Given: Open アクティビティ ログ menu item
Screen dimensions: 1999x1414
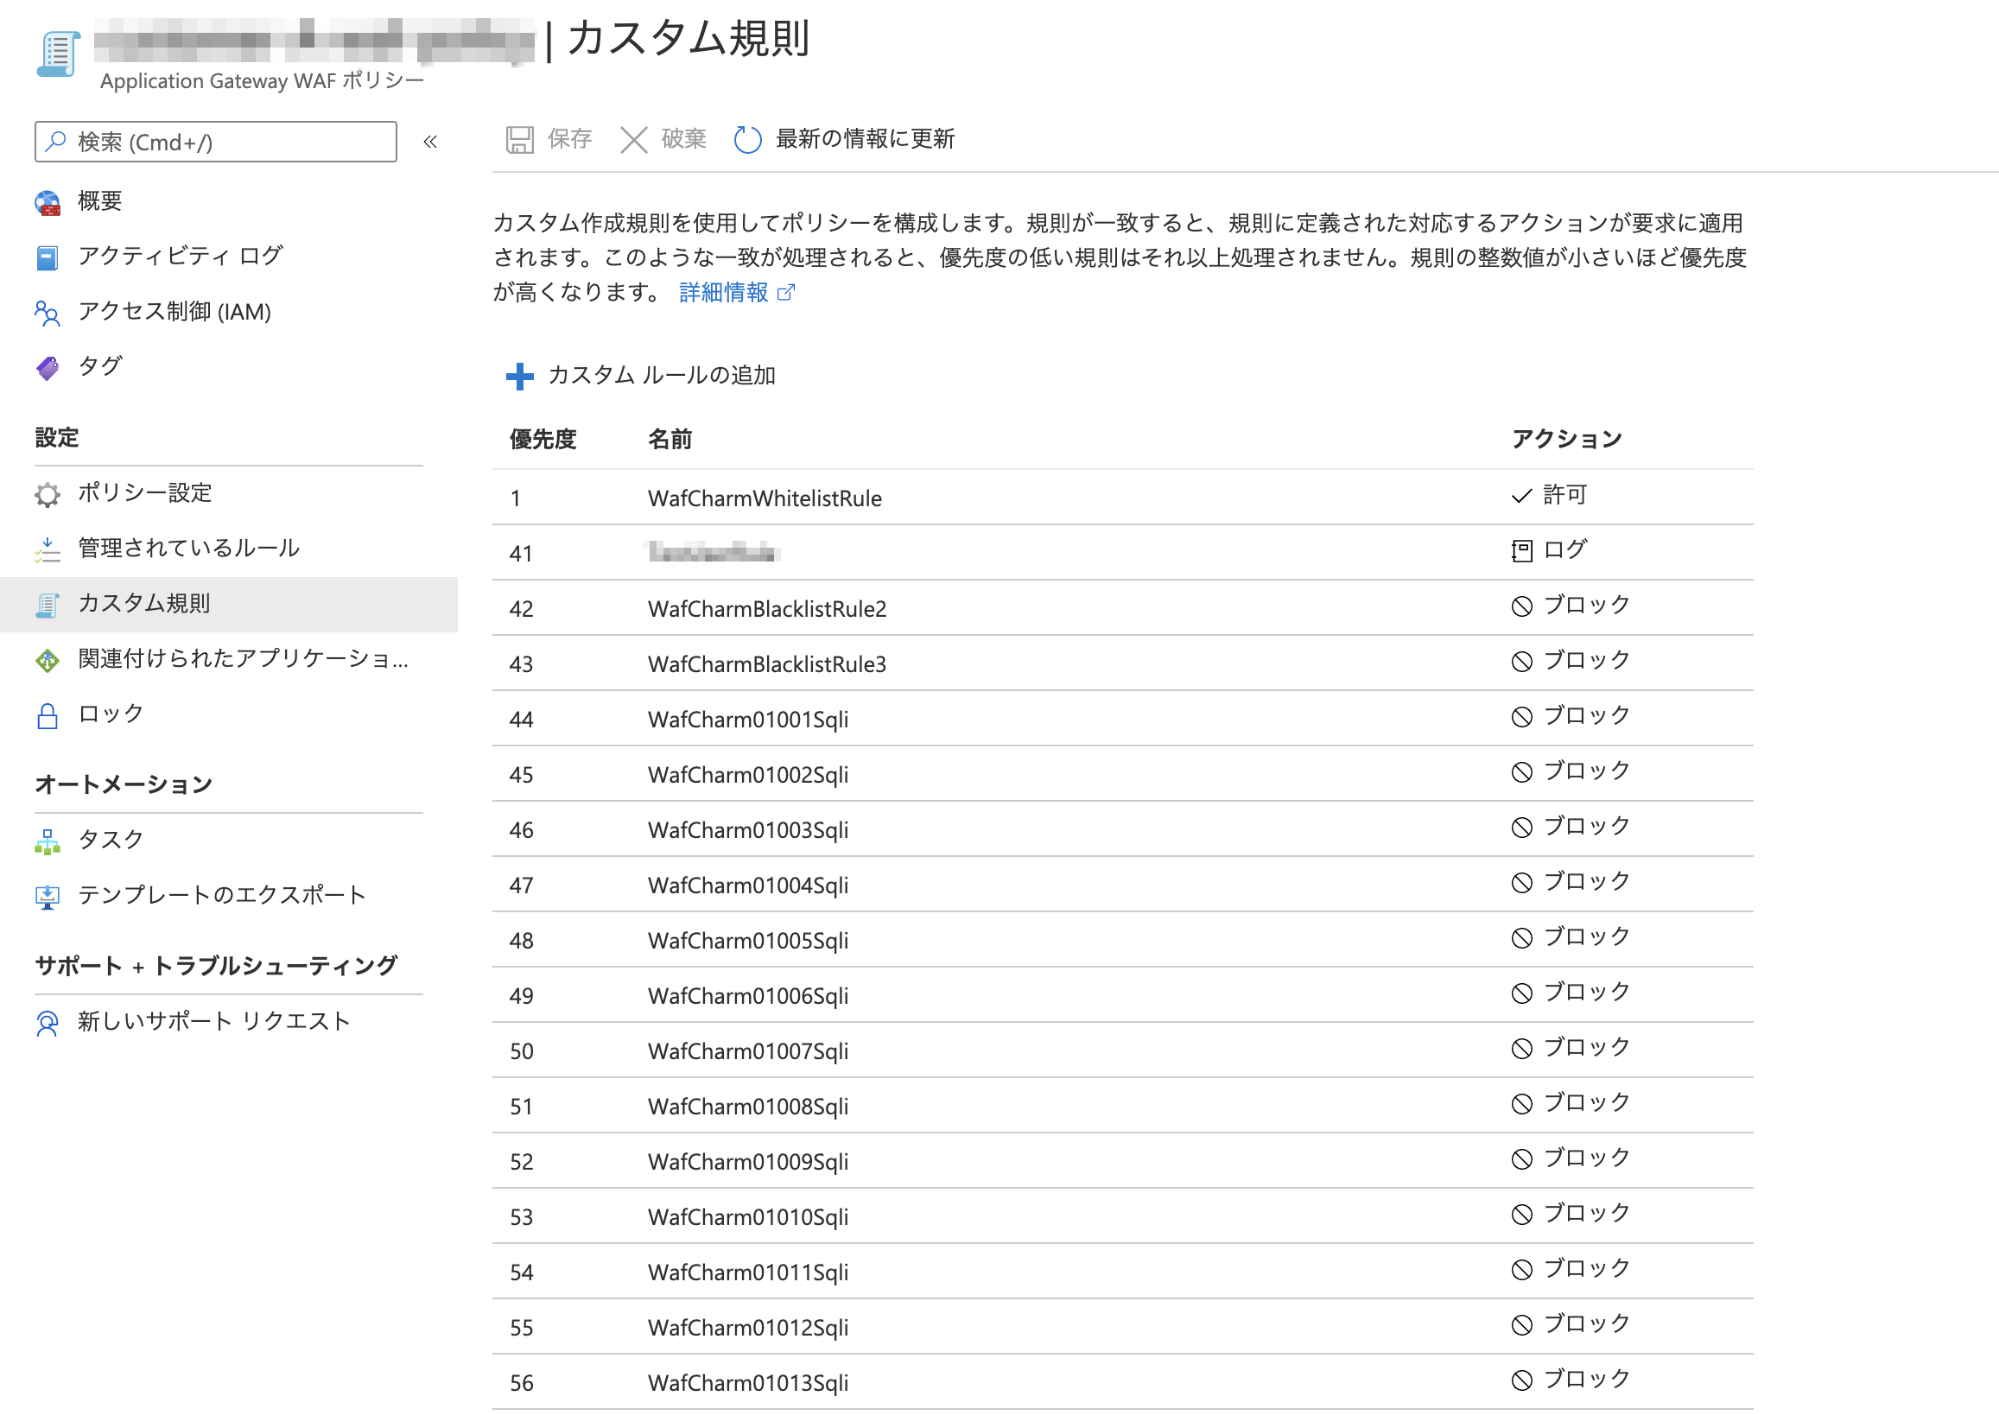Looking at the screenshot, I should click(180, 256).
